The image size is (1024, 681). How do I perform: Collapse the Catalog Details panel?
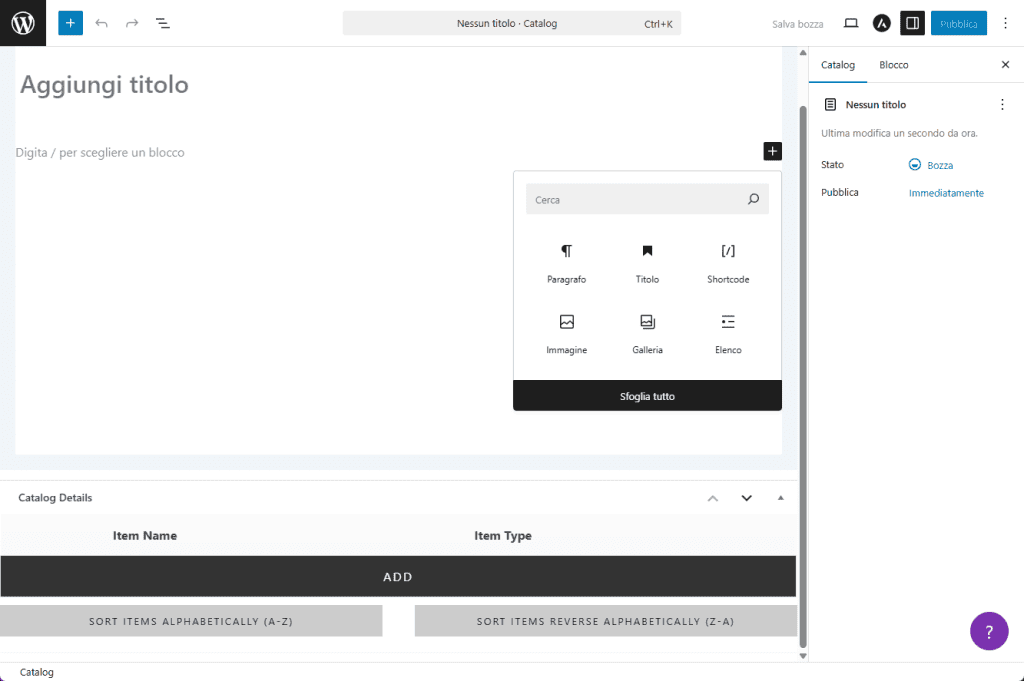781,498
